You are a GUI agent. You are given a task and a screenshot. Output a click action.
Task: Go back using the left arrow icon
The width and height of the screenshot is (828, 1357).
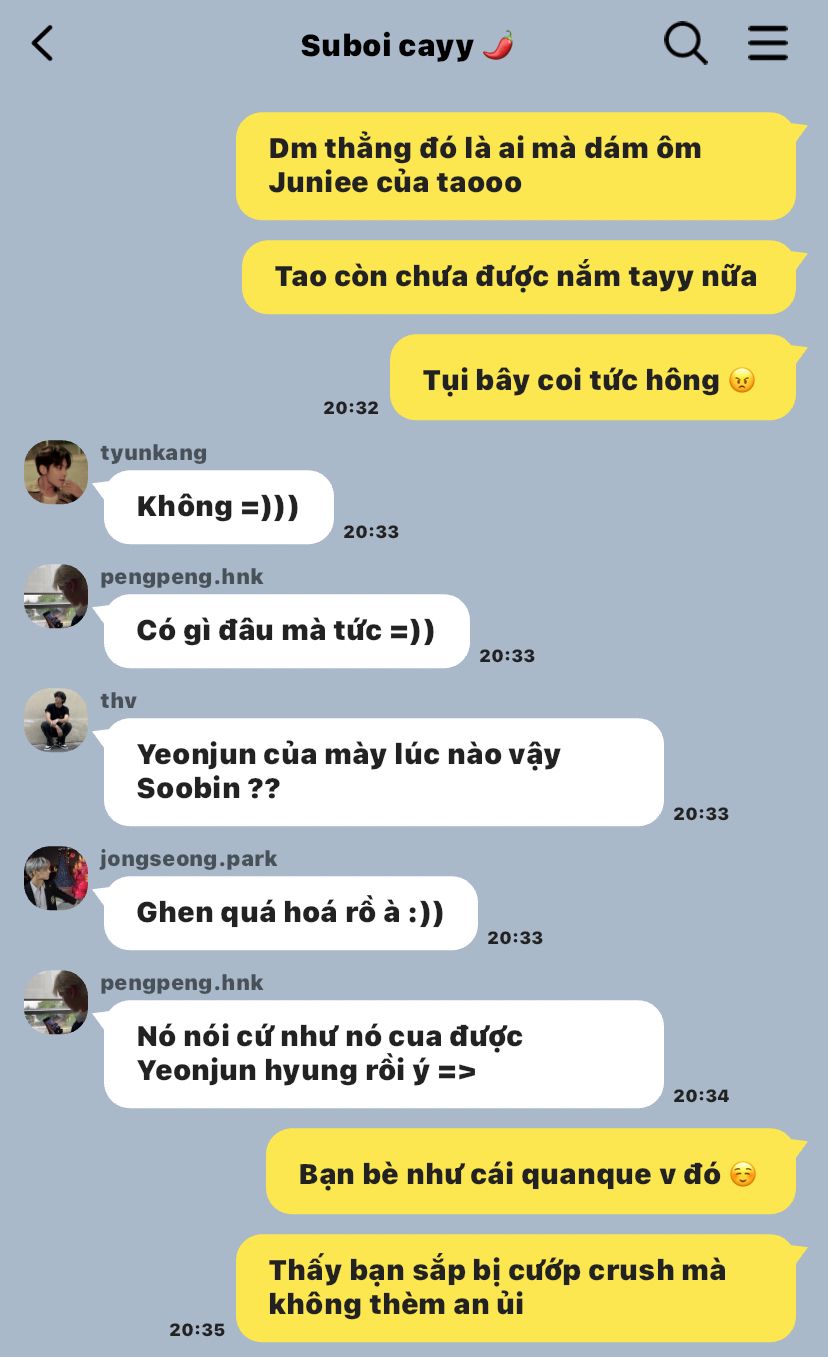[x=42, y=44]
